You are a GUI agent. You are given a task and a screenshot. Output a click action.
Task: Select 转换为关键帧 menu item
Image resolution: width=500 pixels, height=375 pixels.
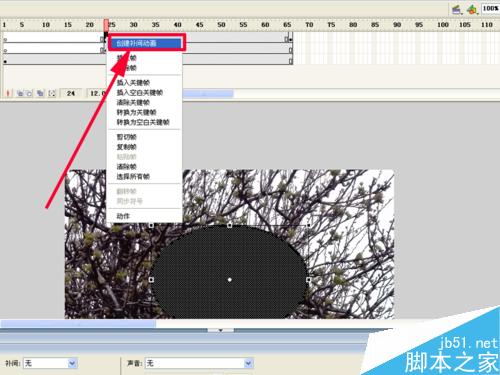point(136,112)
